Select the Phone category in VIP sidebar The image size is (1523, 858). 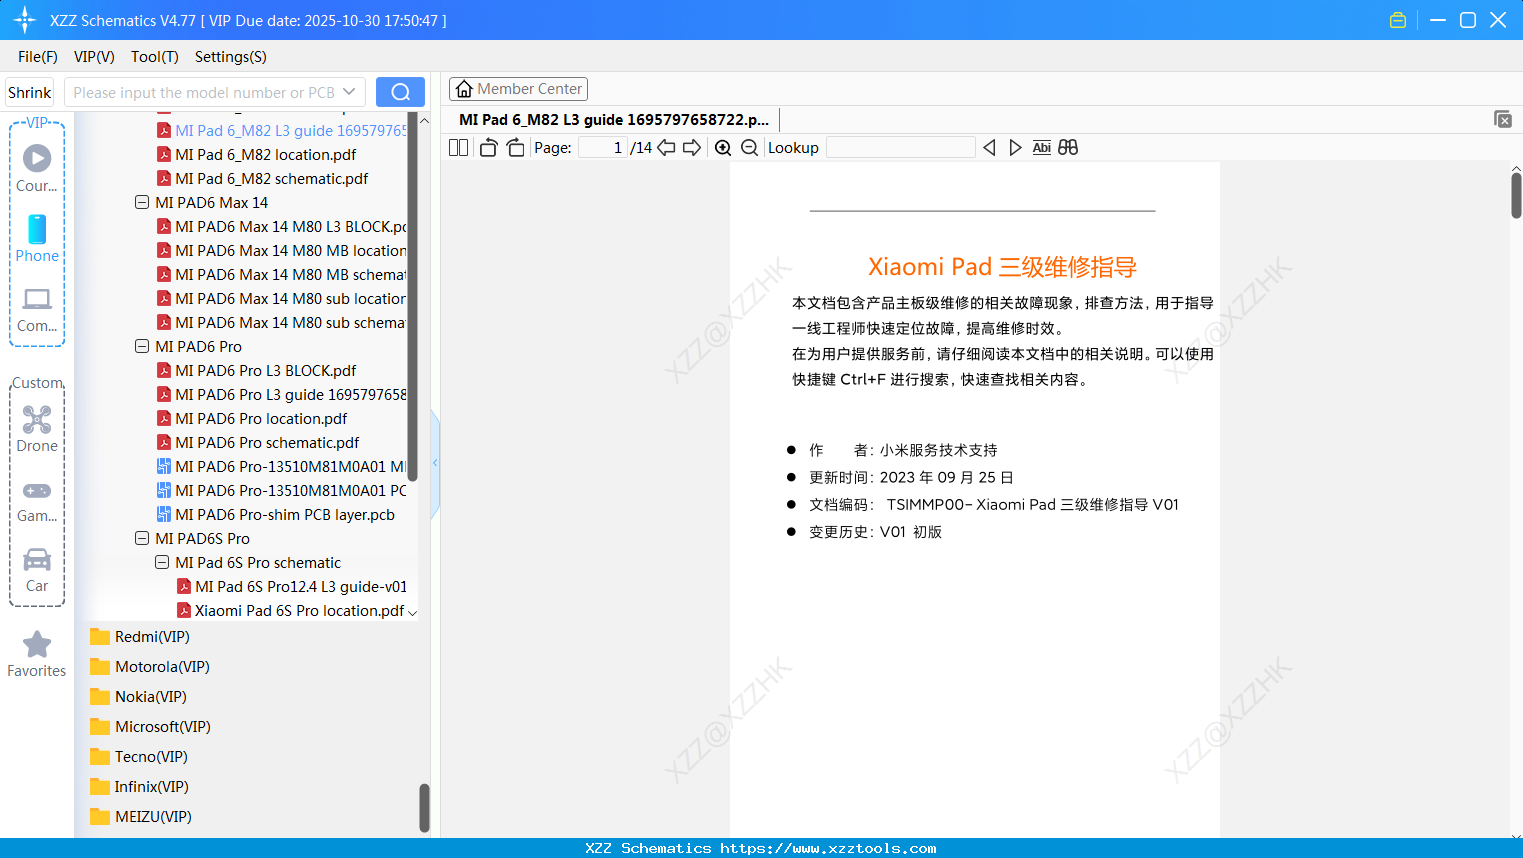click(36, 240)
